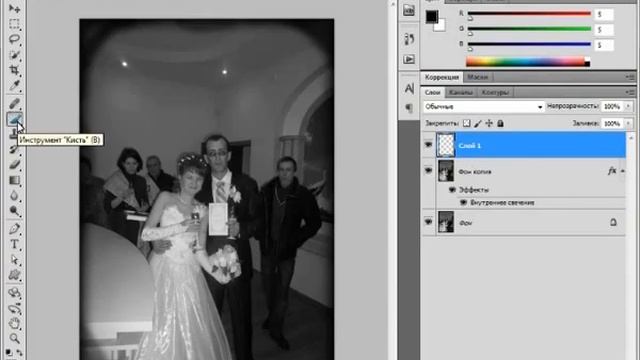
Task: Open the Обычные blend mode dropdown
Action: (x=484, y=107)
